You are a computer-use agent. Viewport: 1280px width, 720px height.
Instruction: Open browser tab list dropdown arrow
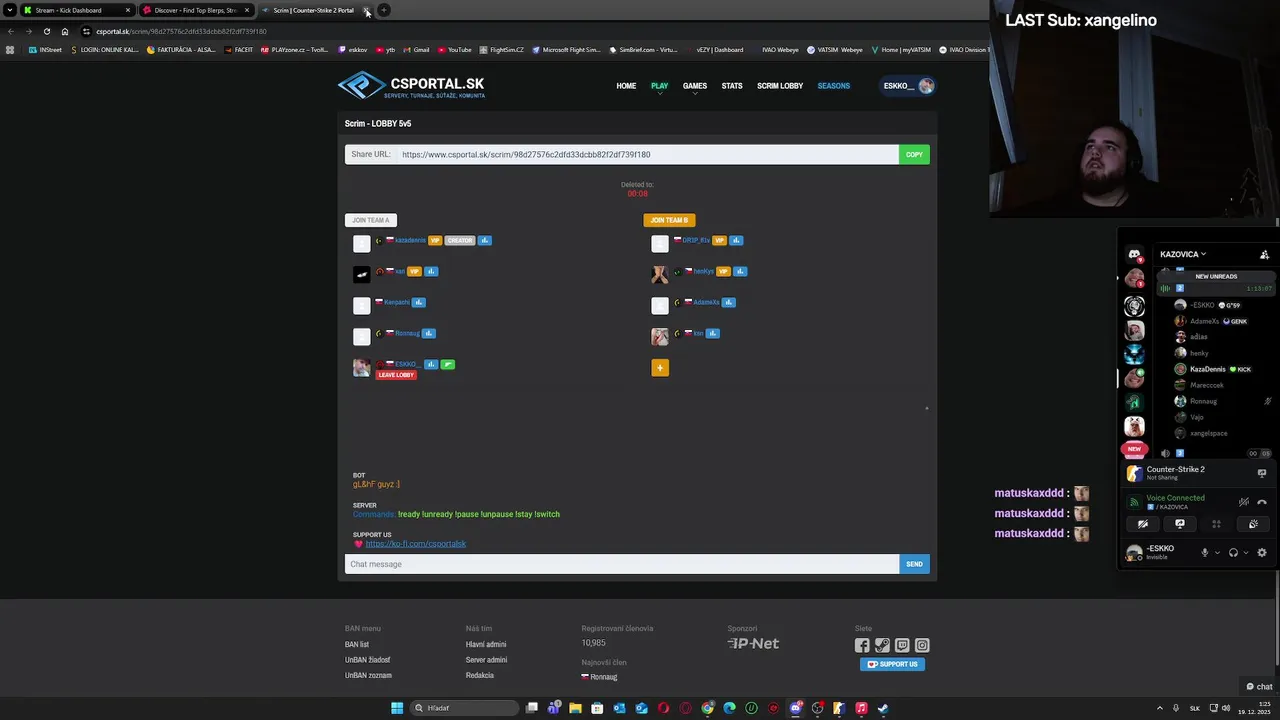pos(9,10)
